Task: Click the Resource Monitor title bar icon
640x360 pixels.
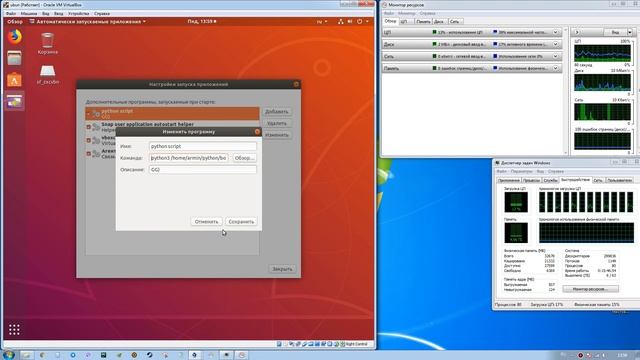Action: point(384,5)
